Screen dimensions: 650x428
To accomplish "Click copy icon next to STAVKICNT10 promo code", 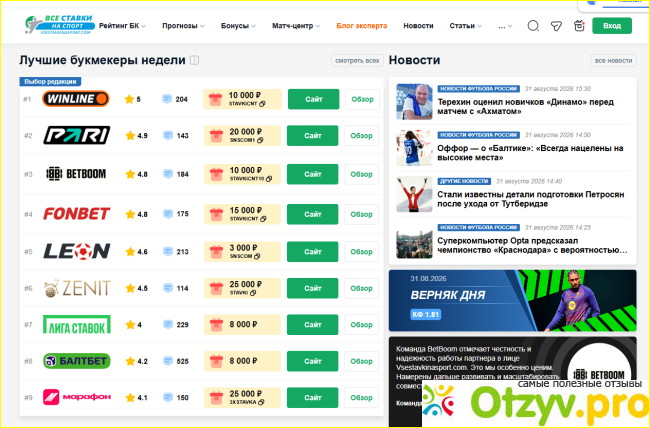I will 269,179.
